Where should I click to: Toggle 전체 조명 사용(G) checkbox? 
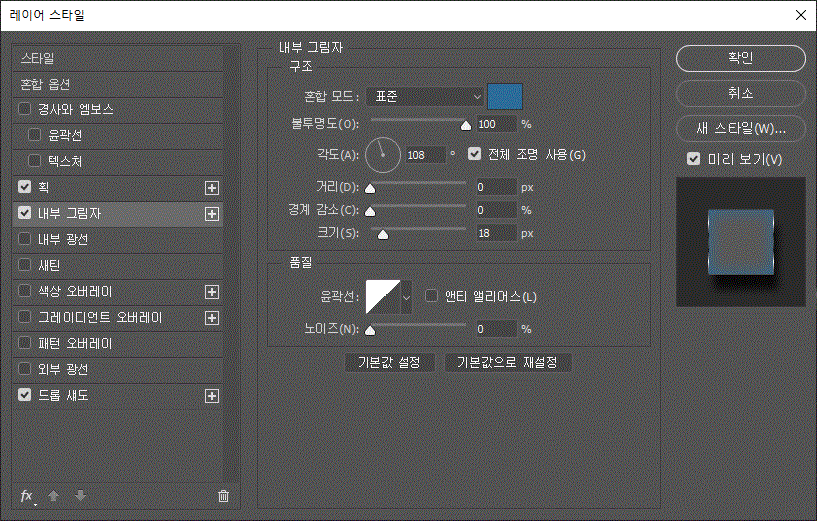tap(474, 154)
